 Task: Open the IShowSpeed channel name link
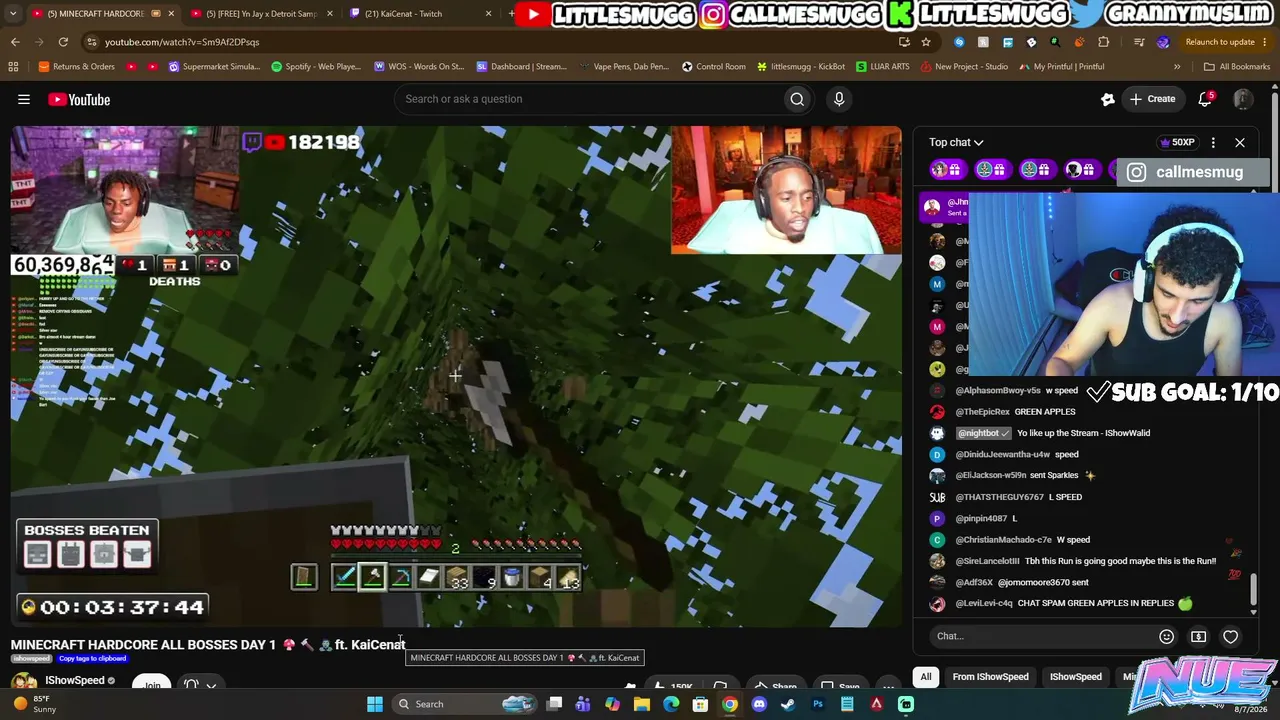click(75, 681)
